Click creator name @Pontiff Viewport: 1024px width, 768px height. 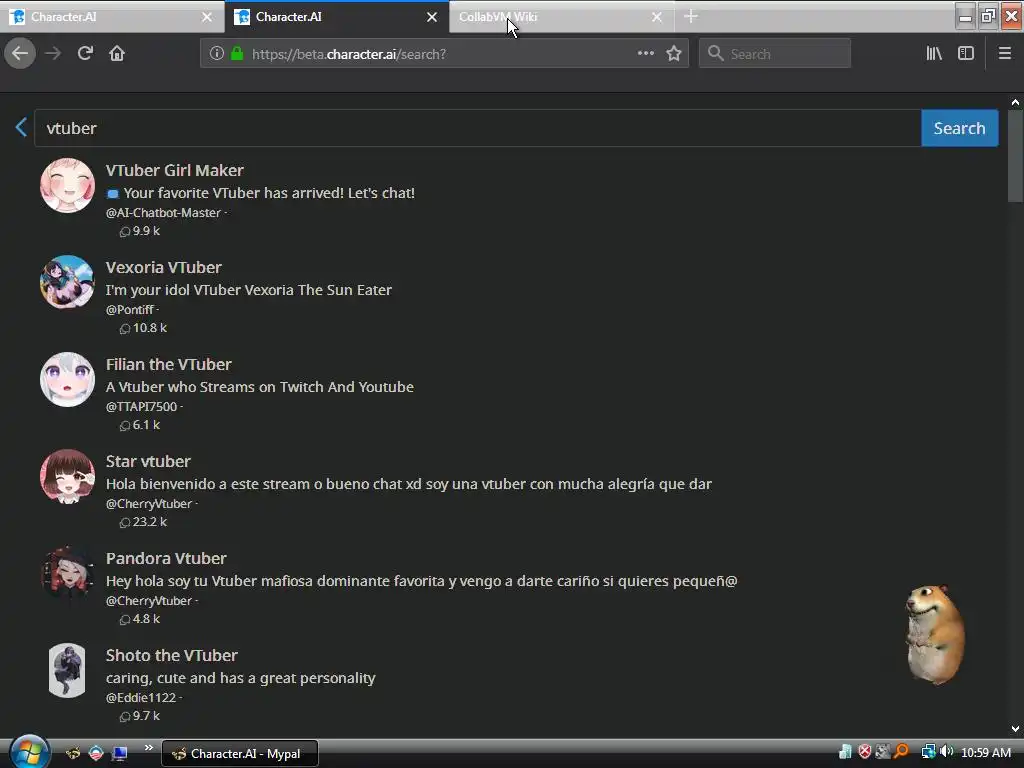click(129, 310)
